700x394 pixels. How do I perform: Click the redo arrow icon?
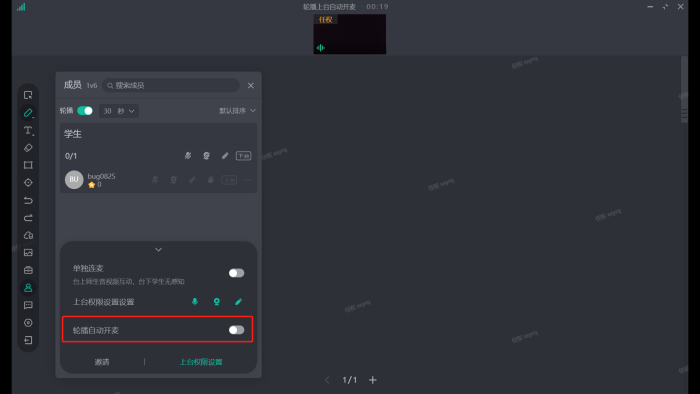[x=28, y=218]
